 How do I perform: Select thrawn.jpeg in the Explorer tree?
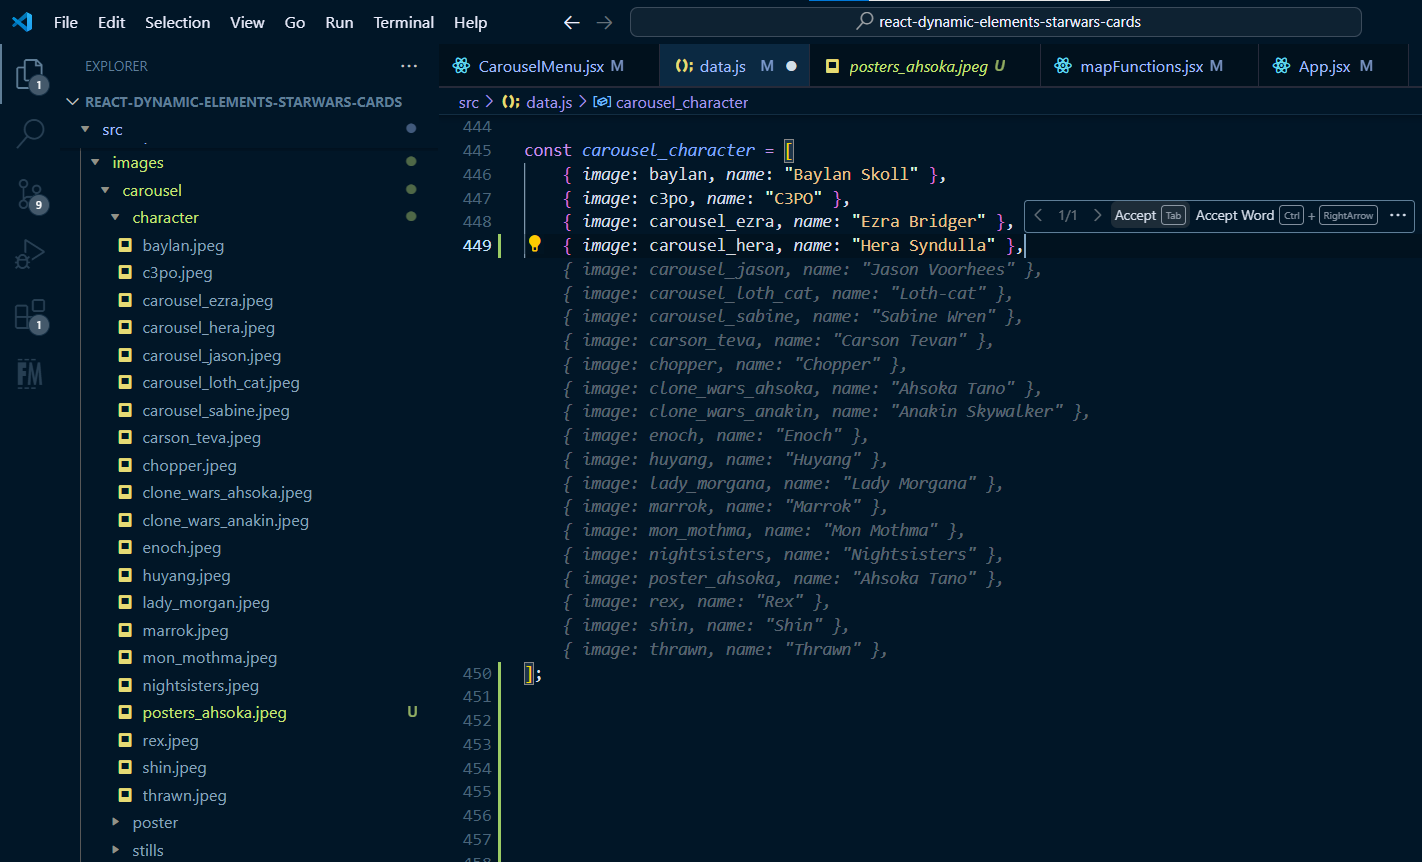[184, 795]
